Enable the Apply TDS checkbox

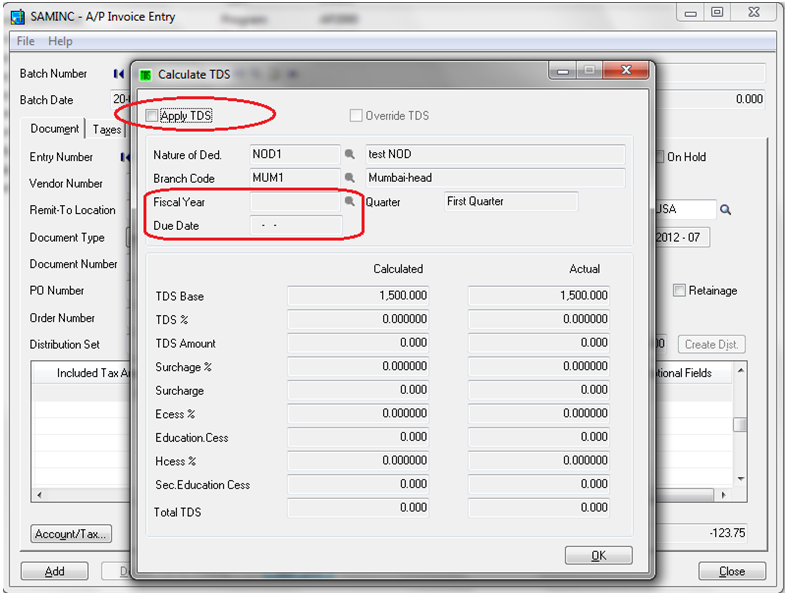(x=152, y=116)
